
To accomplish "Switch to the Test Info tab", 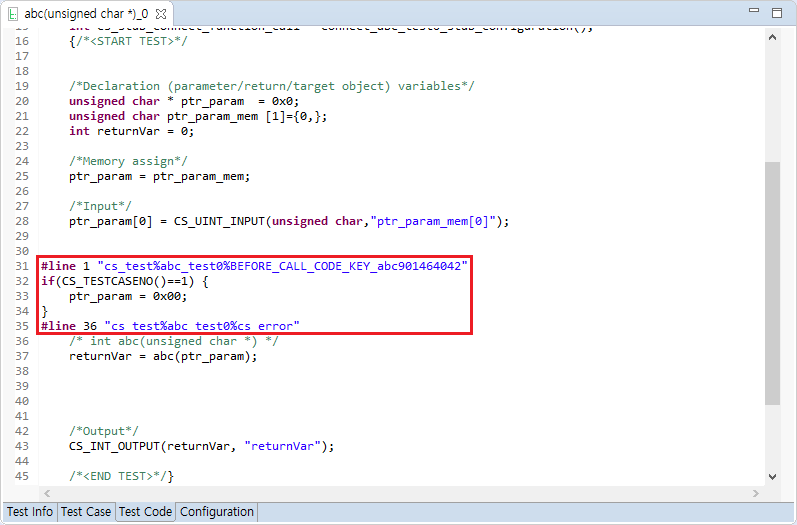I will 29,511.
